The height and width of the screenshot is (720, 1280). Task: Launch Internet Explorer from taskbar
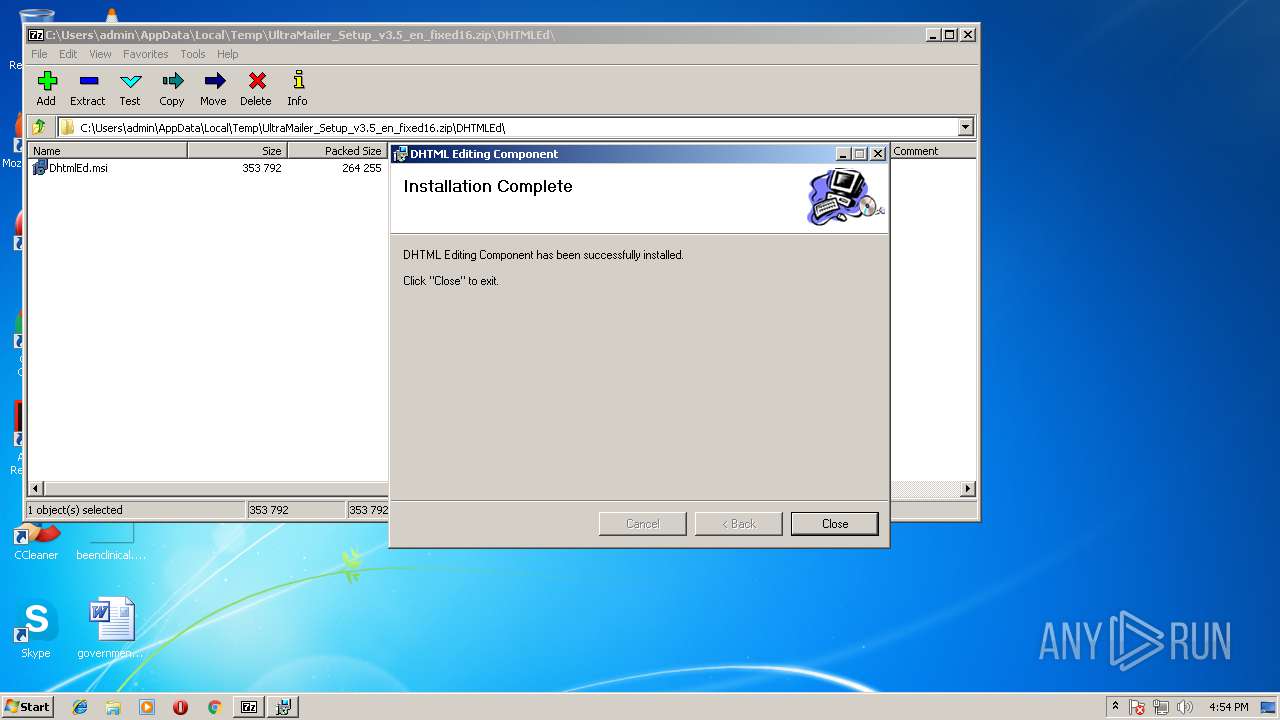[x=80, y=707]
